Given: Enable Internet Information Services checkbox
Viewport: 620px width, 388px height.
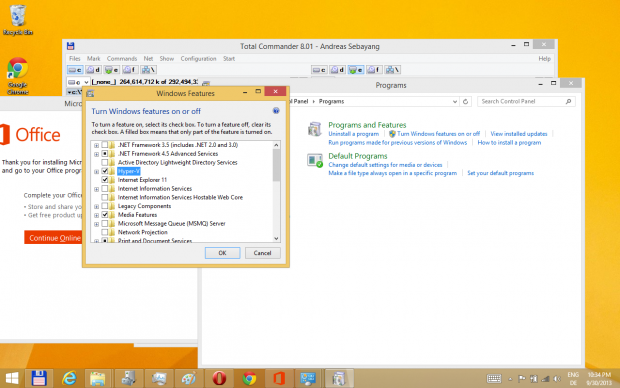Looking at the screenshot, I should pyautogui.click(x=105, y=188).
